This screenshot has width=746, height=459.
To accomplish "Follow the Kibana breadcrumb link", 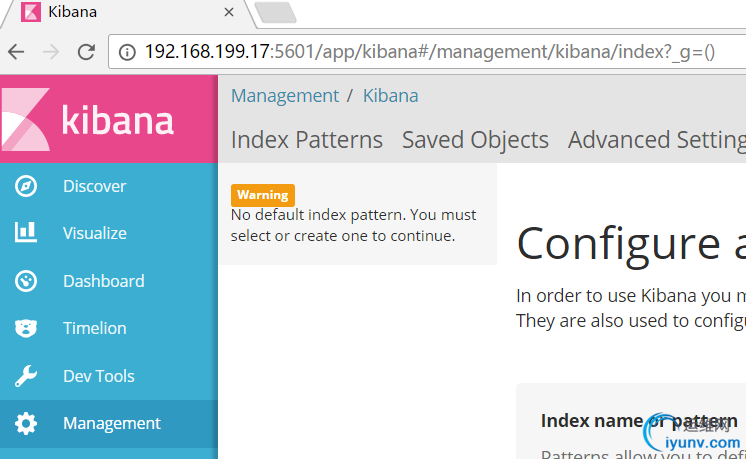I will (x=391, y=96).
